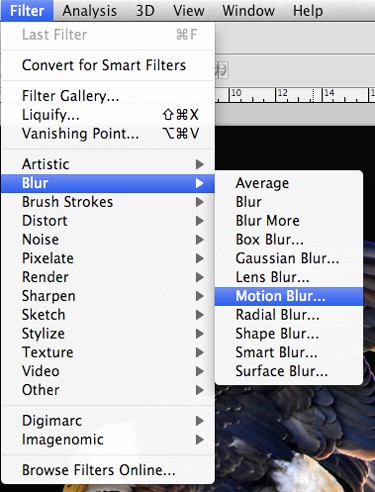Viewport: 375px width, 492px height.
Task: Open the Imagenomic plugin submenu
Action: pos(108,439)
